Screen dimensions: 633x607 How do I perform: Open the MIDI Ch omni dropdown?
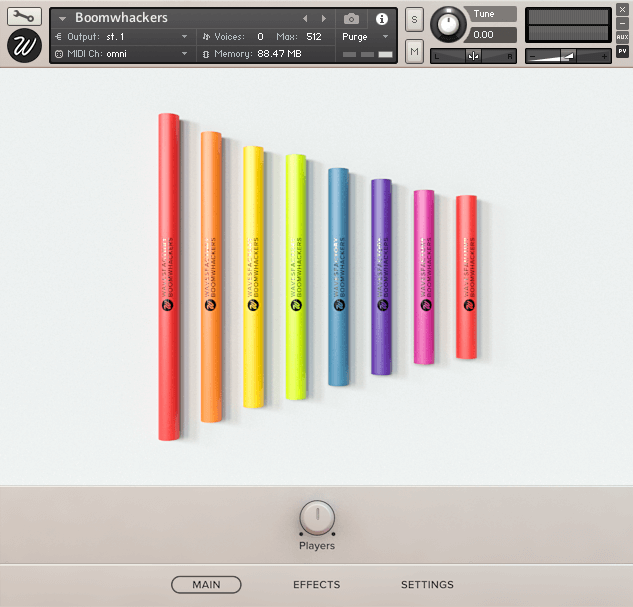point(121,54)
